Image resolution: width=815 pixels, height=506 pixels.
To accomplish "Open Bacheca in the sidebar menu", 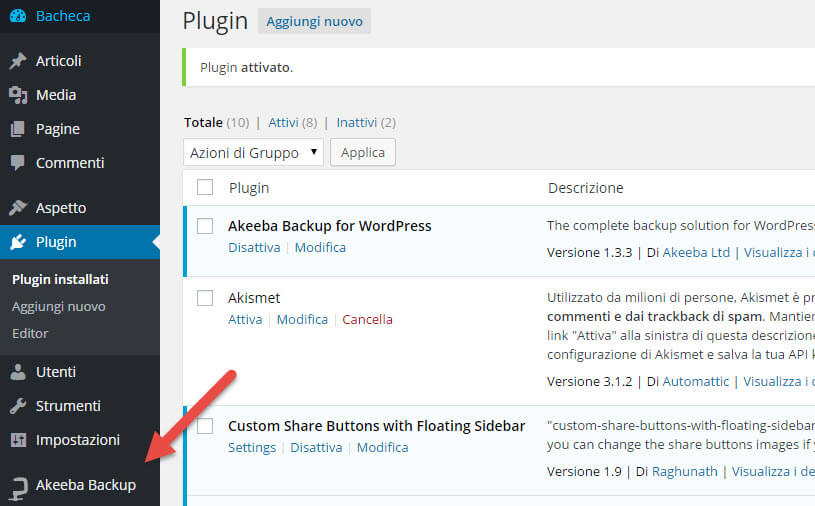I will 63,16.
